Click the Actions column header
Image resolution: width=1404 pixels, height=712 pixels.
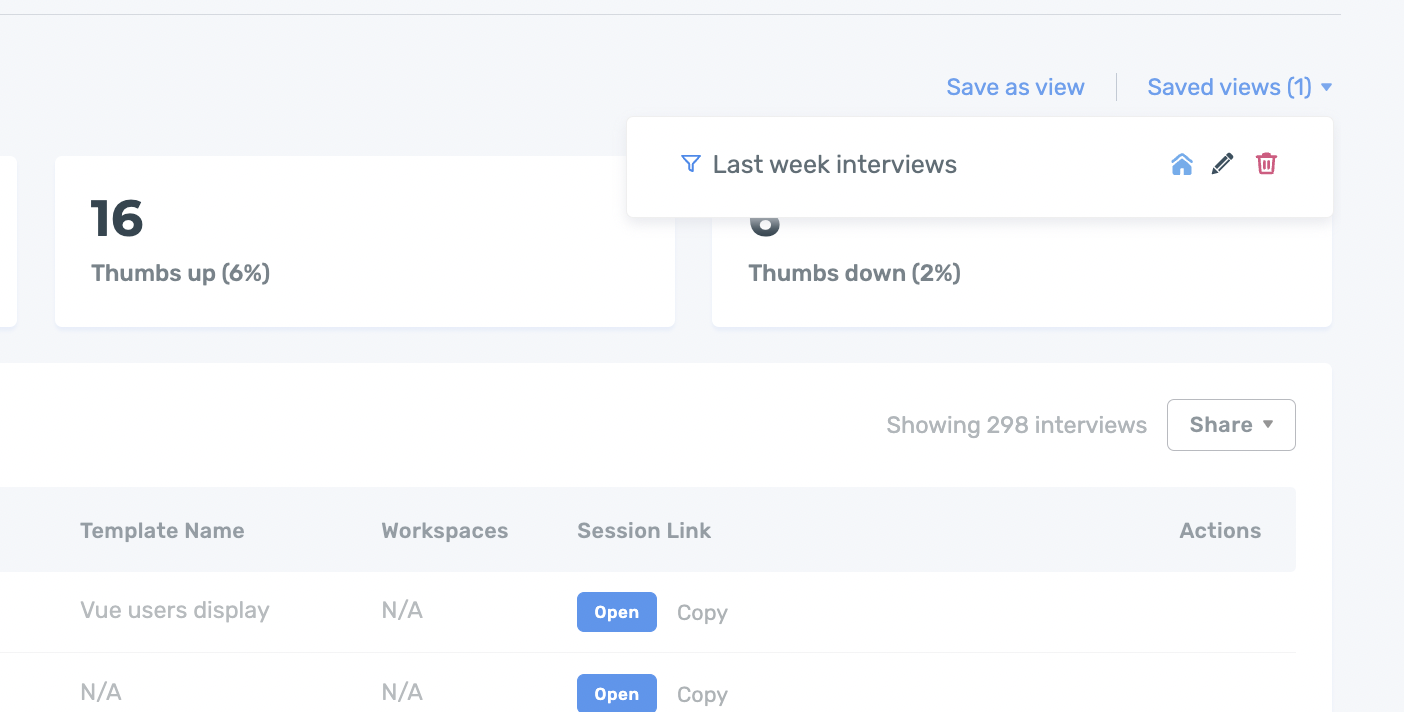(x=1220, y=531)
